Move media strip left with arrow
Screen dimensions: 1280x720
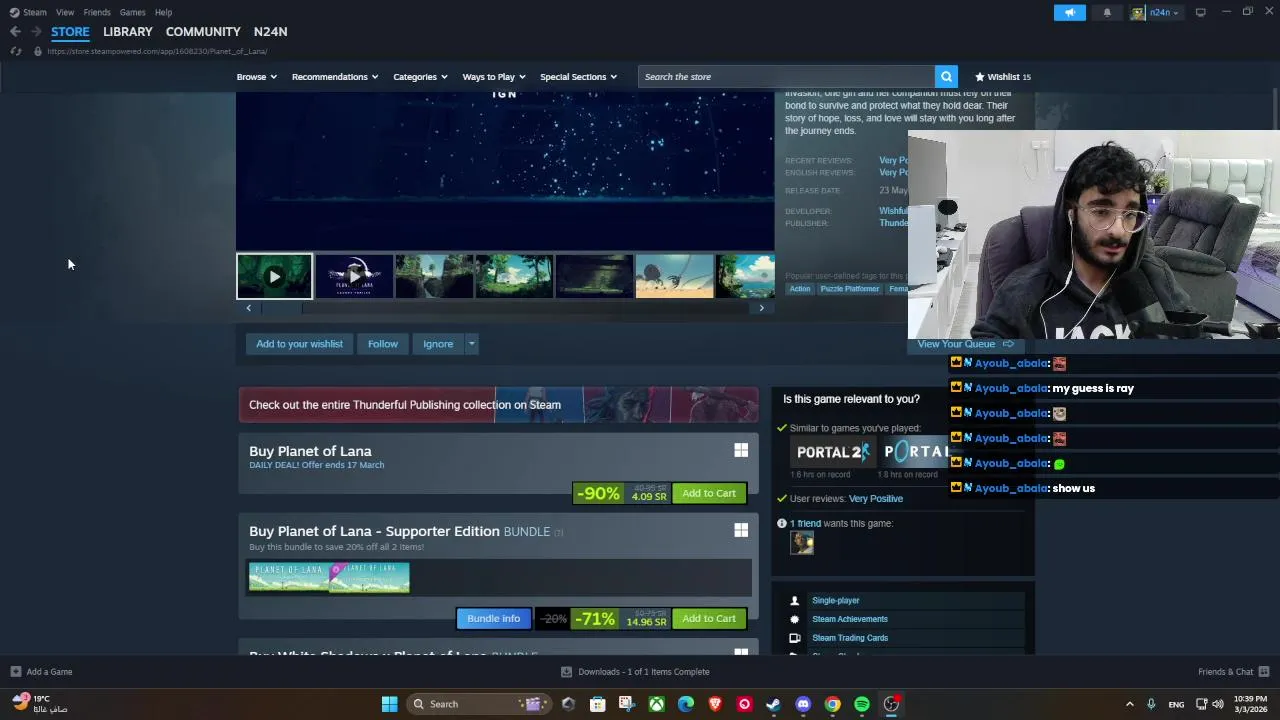pos(249,308)
